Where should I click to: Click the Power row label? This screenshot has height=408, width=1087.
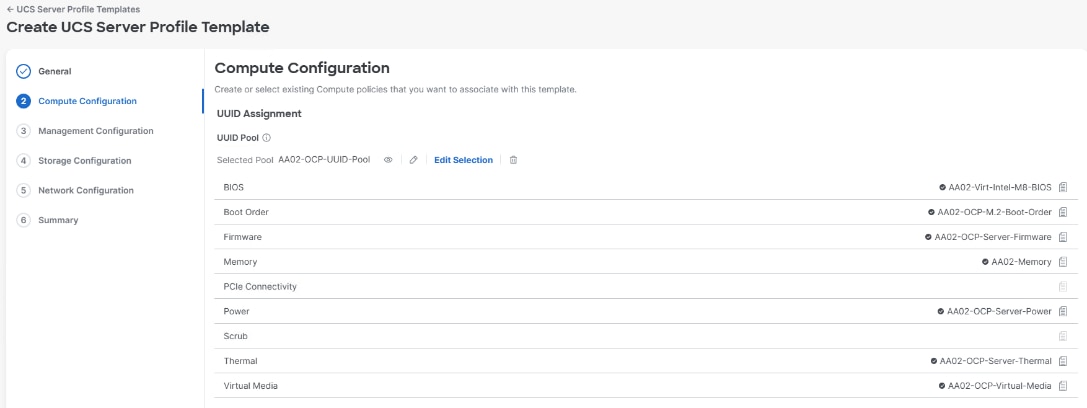click(236, 312)
